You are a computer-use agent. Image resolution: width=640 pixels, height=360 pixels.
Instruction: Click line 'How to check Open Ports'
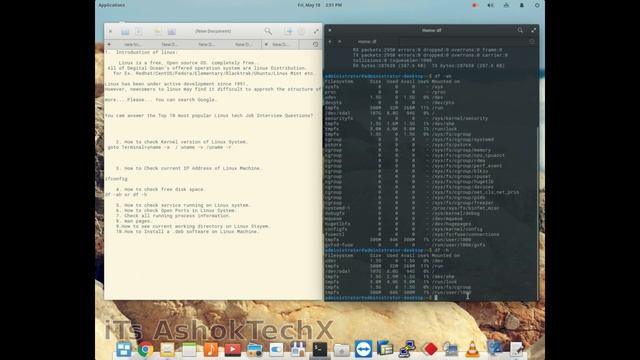176,211
